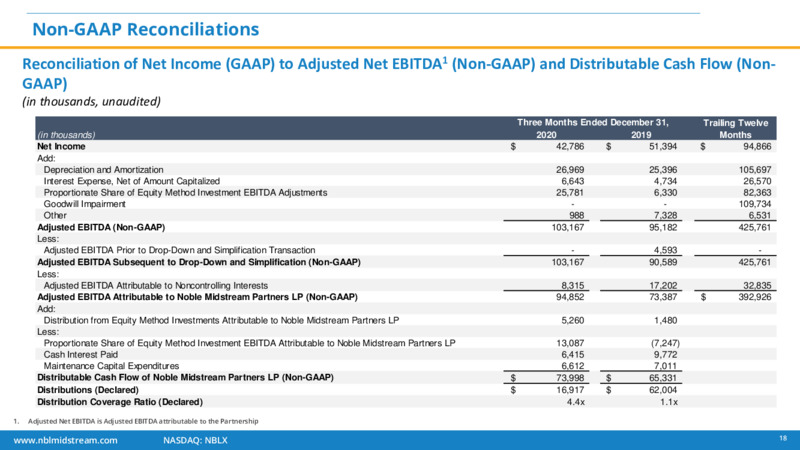This screenshot has width=800, height=450.
Task: Click the equity method adjustment value 25,781
Action: point(570,192)
